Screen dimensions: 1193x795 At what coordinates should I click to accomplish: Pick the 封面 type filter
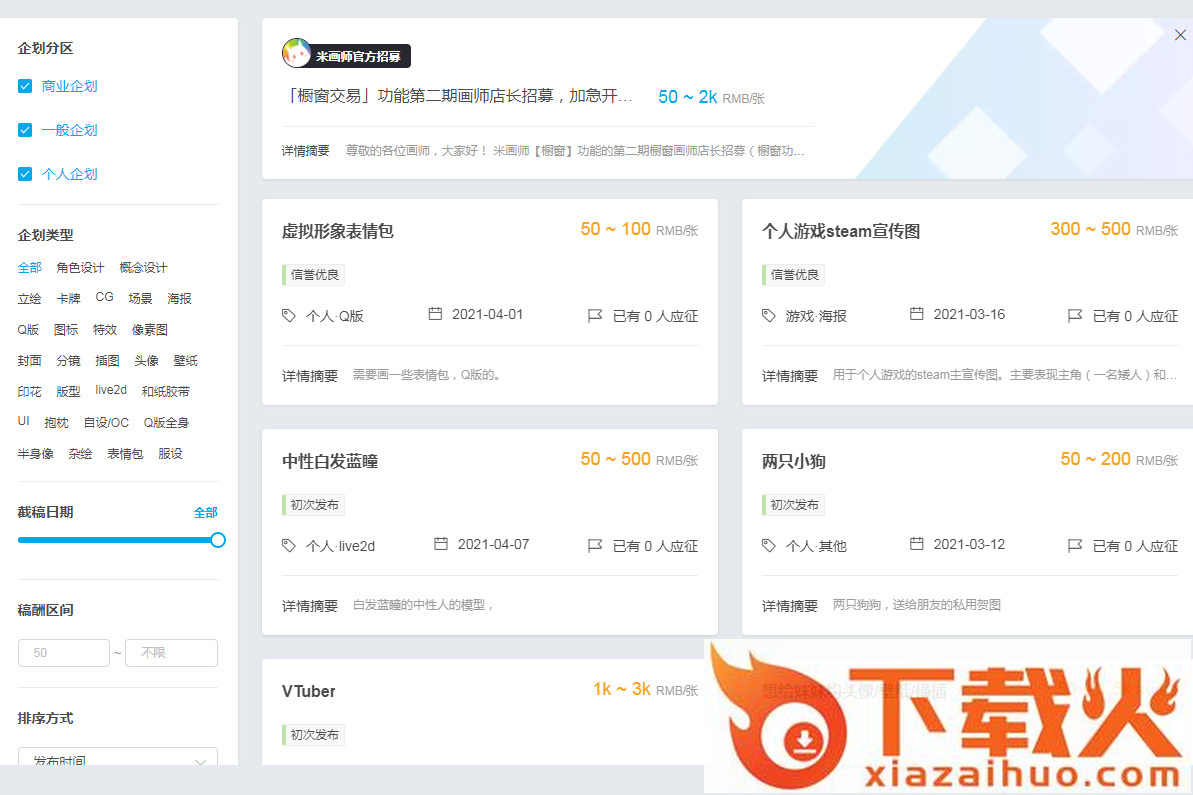click(x=30, y=361)
